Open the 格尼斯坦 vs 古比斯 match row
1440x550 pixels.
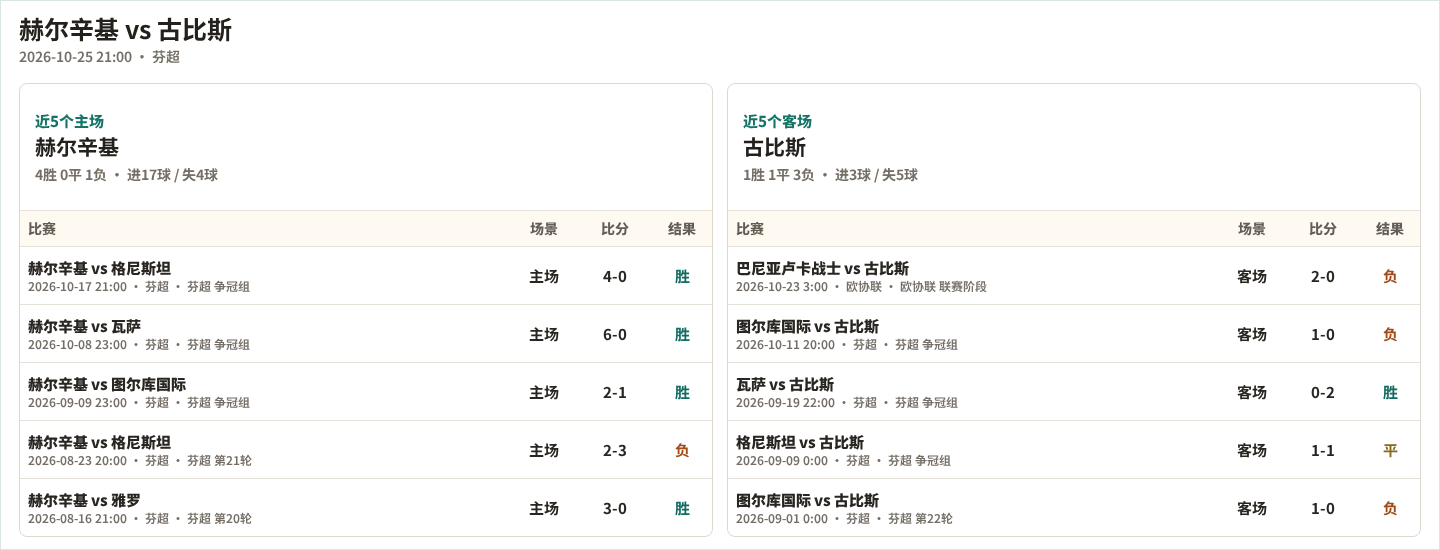point(1074,450)
